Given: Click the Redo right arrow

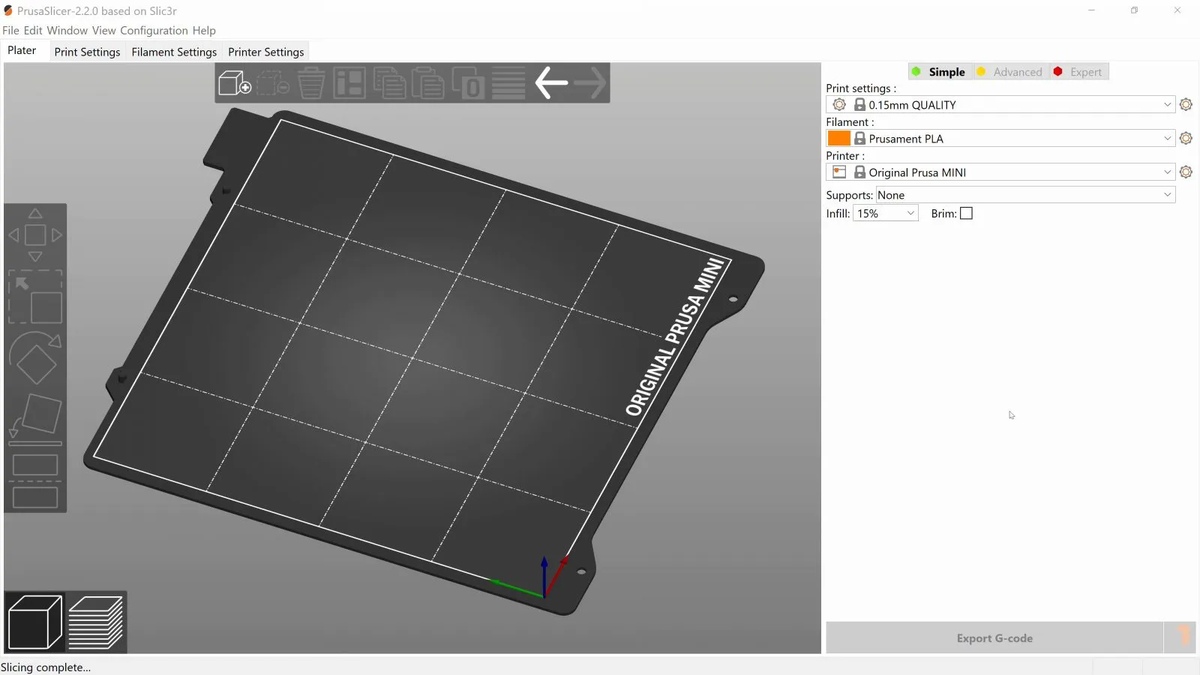Looking at the screenshot, I should click(x=590, y=83).
